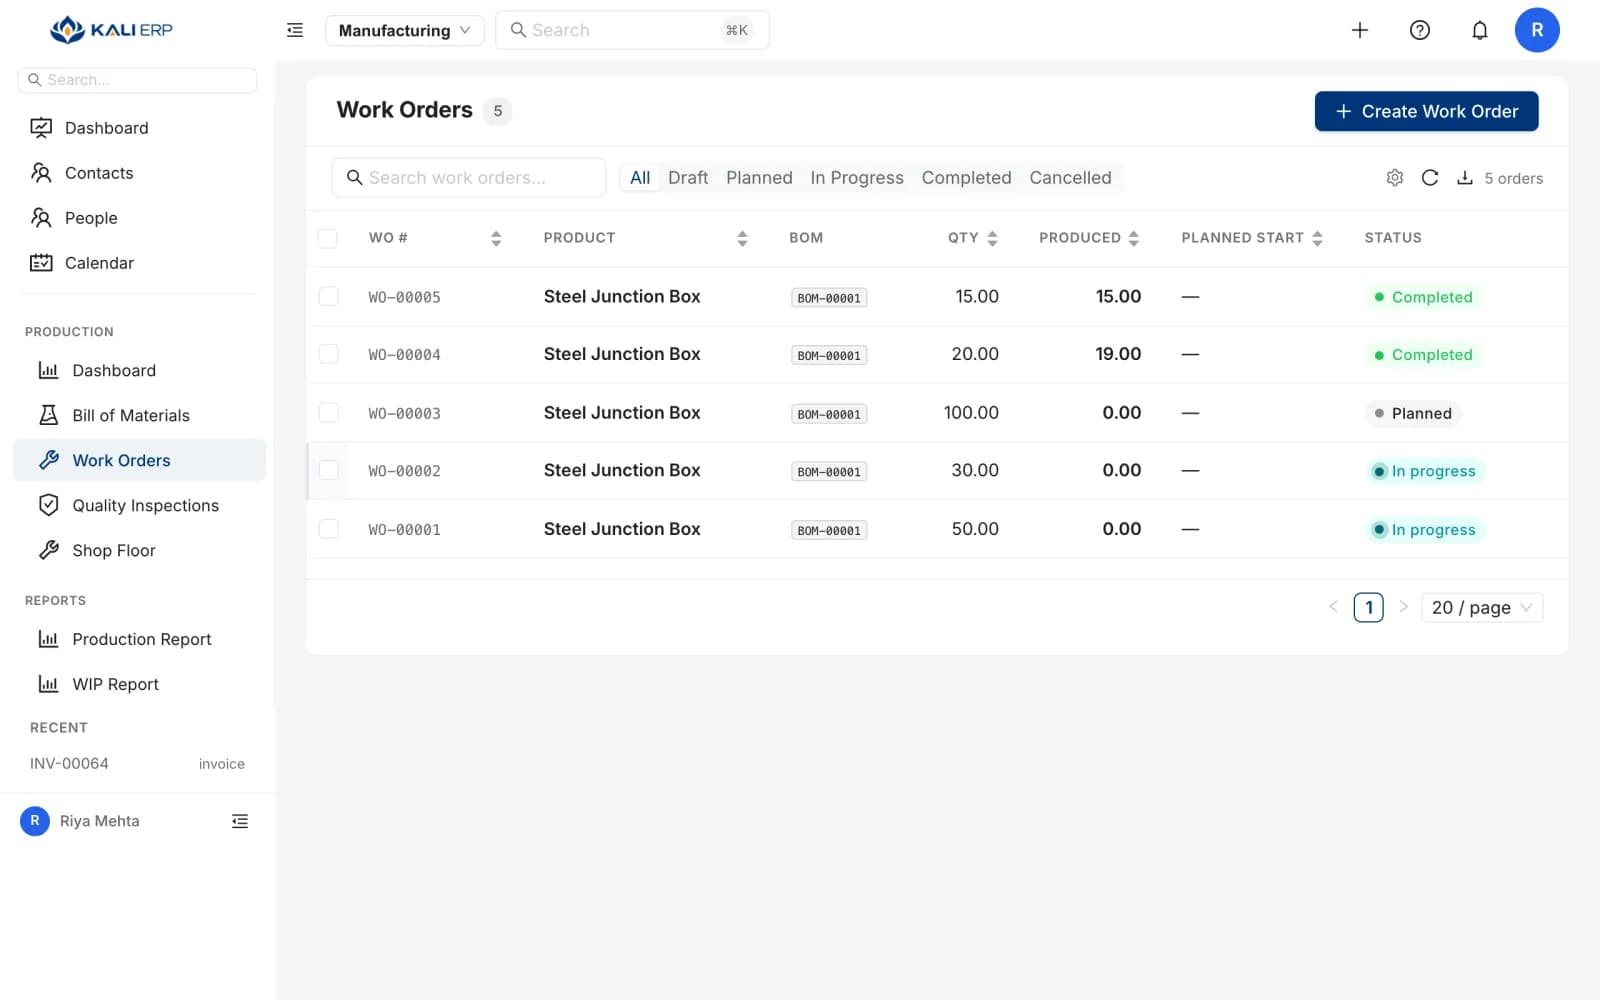Sort by QTY column arrows
1600x1000 pixels.
coord(992,238)
